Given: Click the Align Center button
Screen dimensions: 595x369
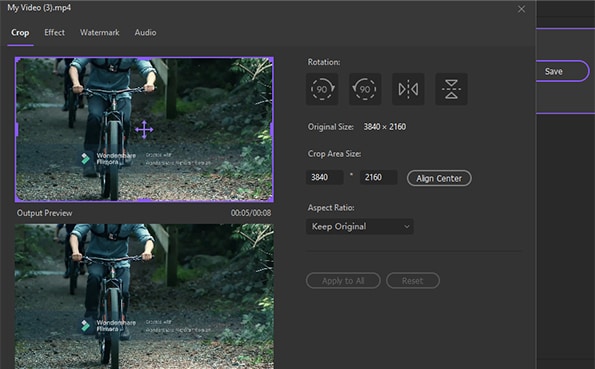Looking at the screenshot, I should [439, 178].
